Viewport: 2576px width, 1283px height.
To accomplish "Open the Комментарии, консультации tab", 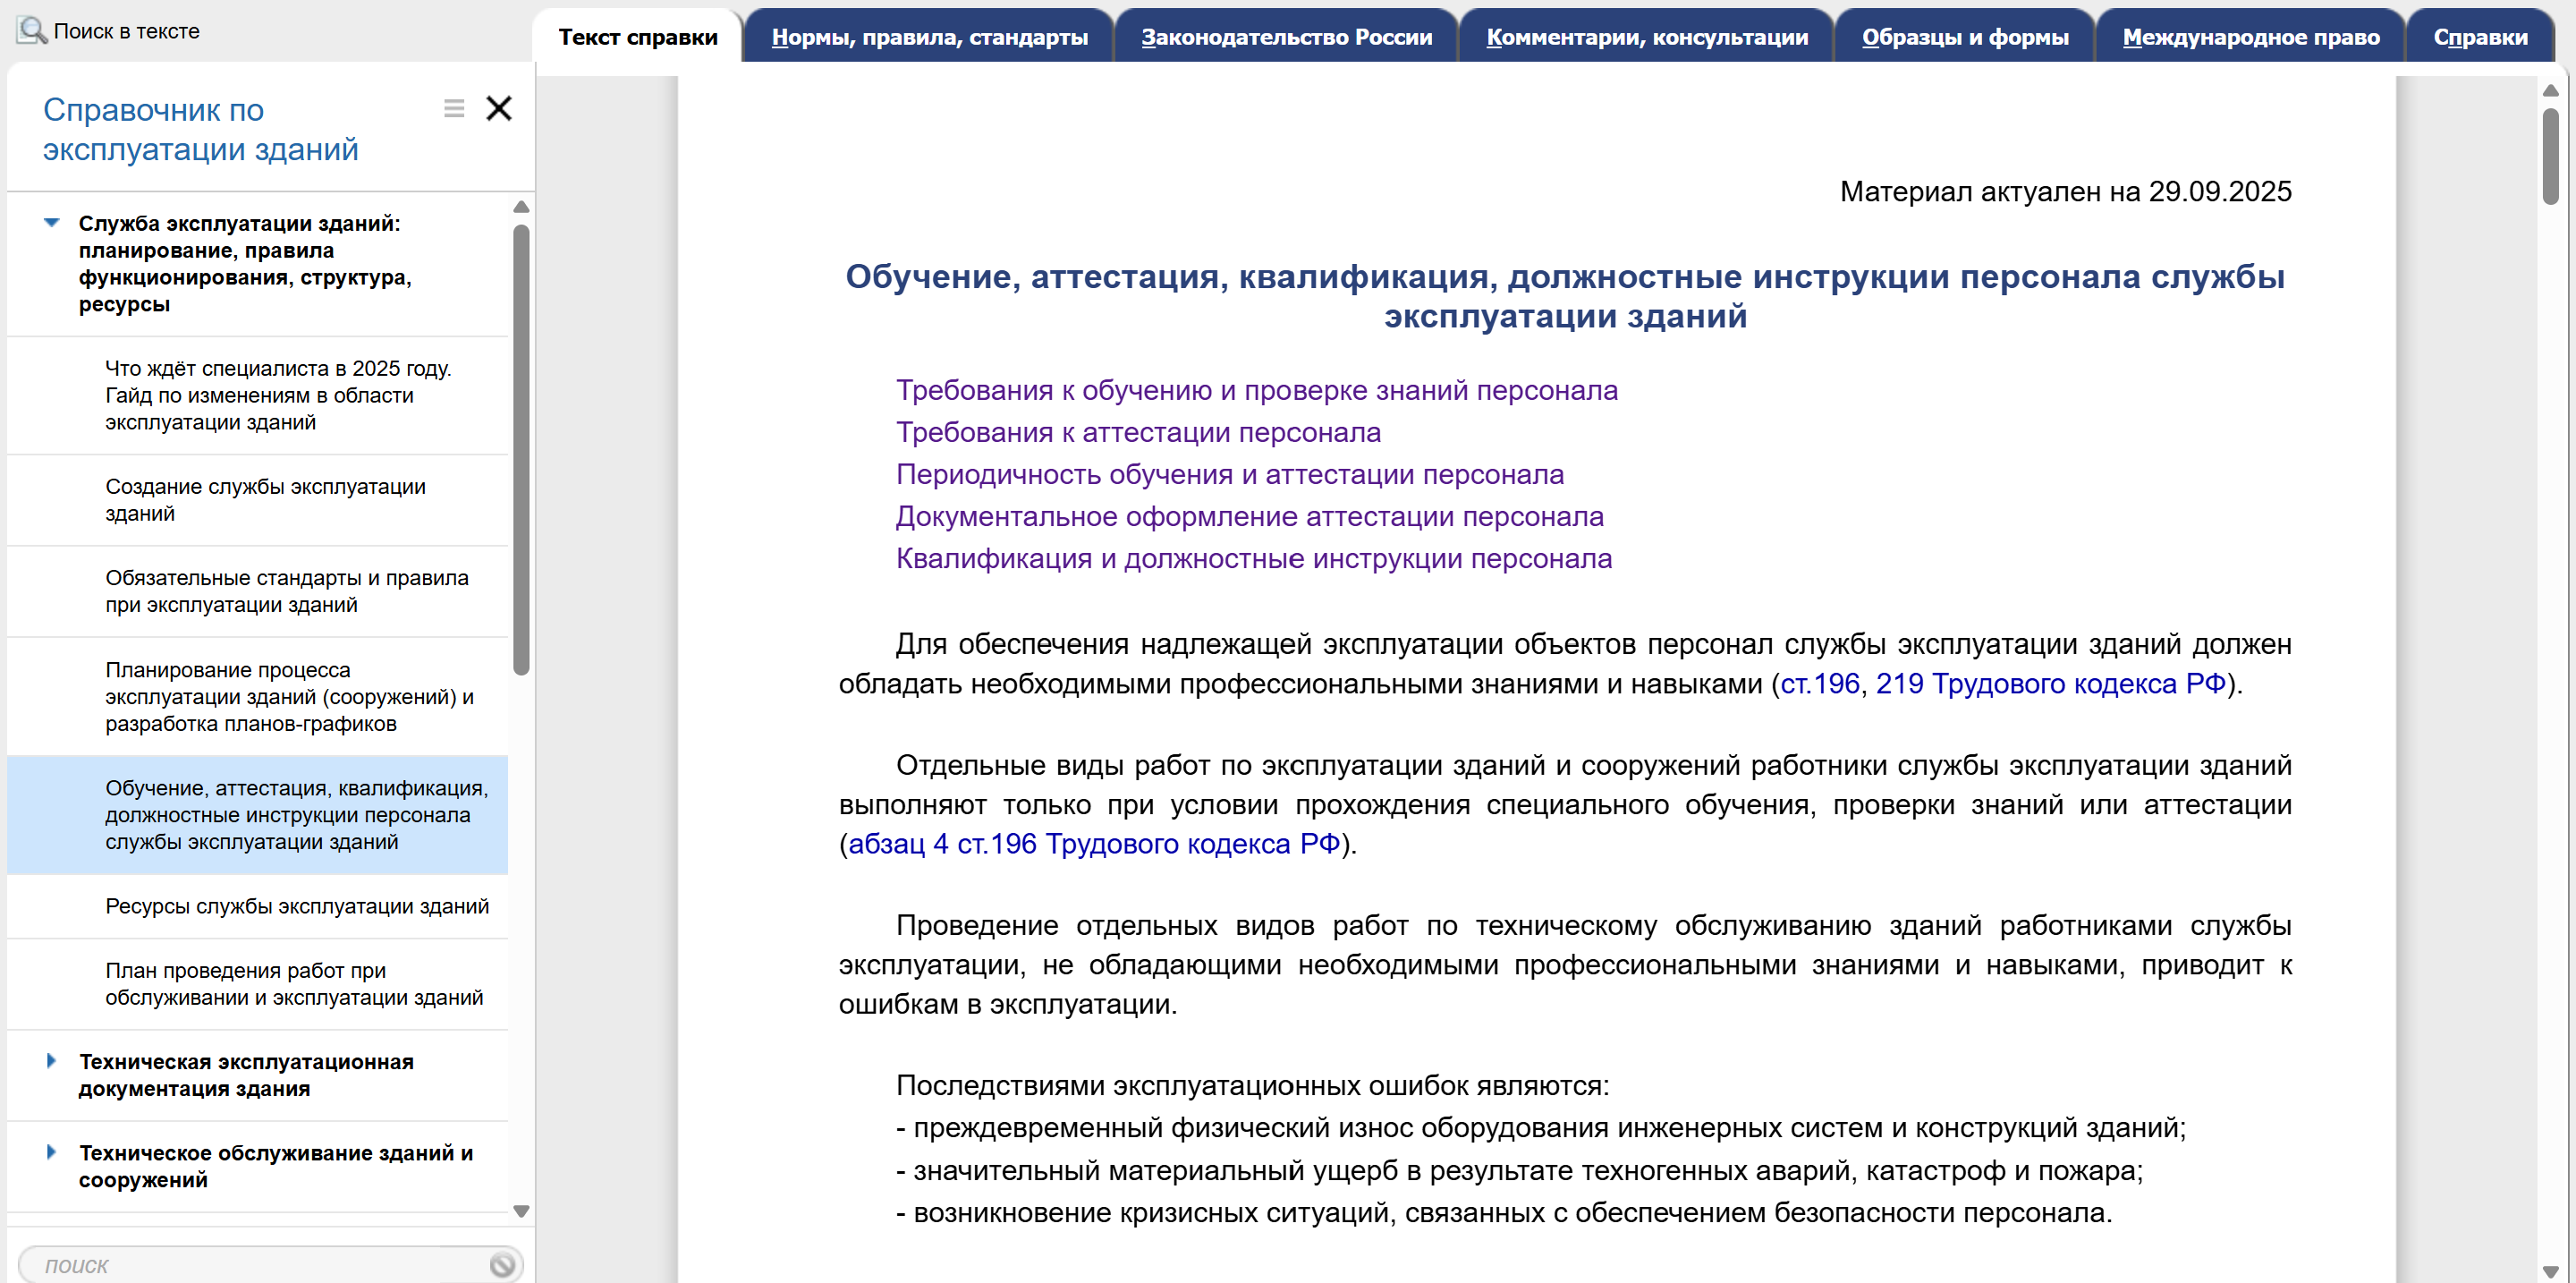I will (x=1646, y=37).
